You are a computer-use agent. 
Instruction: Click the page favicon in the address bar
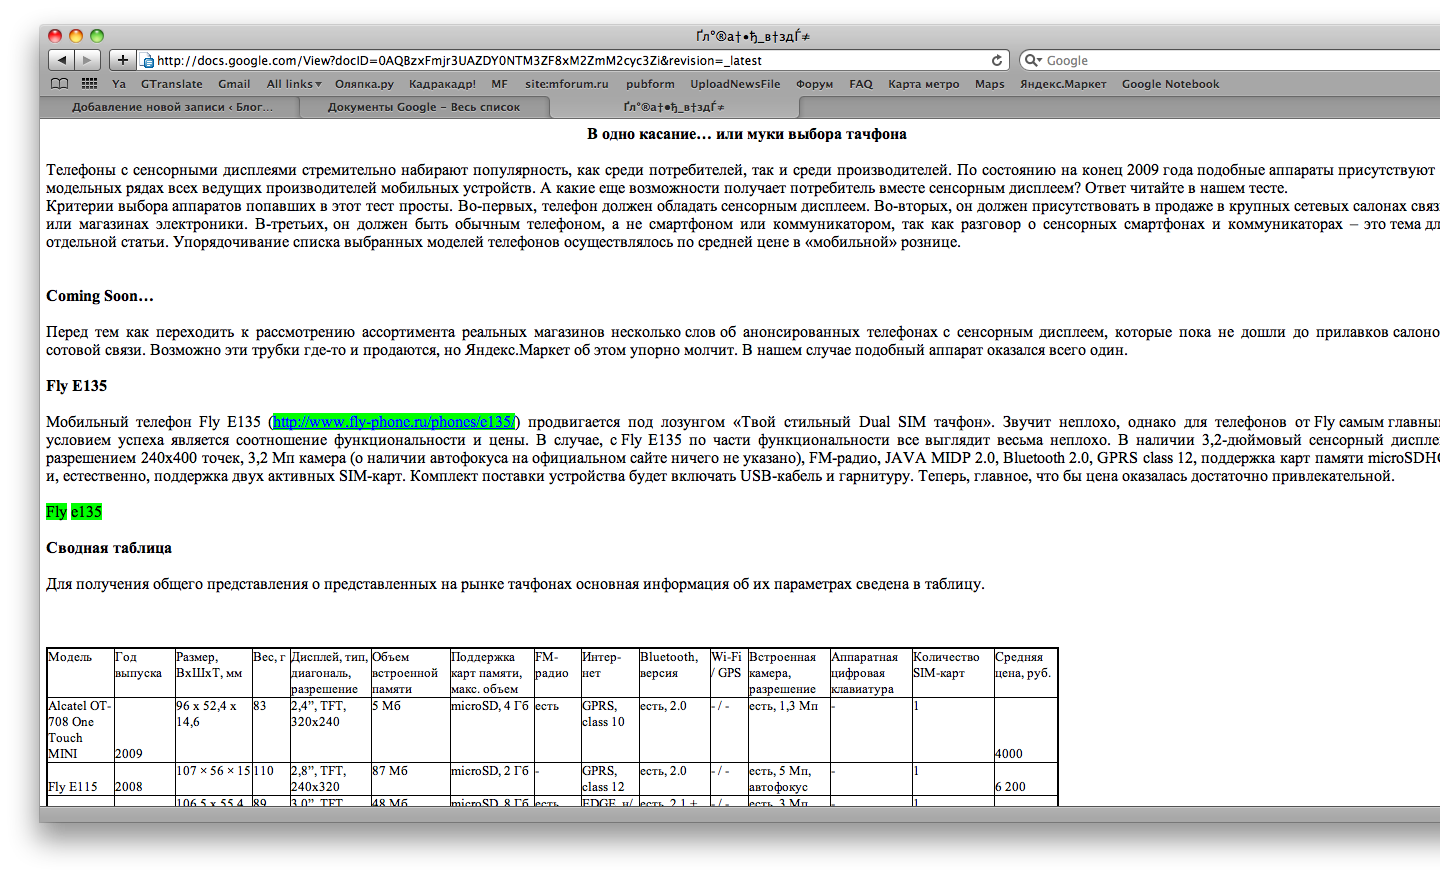pyautogui.click(x=147, y=61)
